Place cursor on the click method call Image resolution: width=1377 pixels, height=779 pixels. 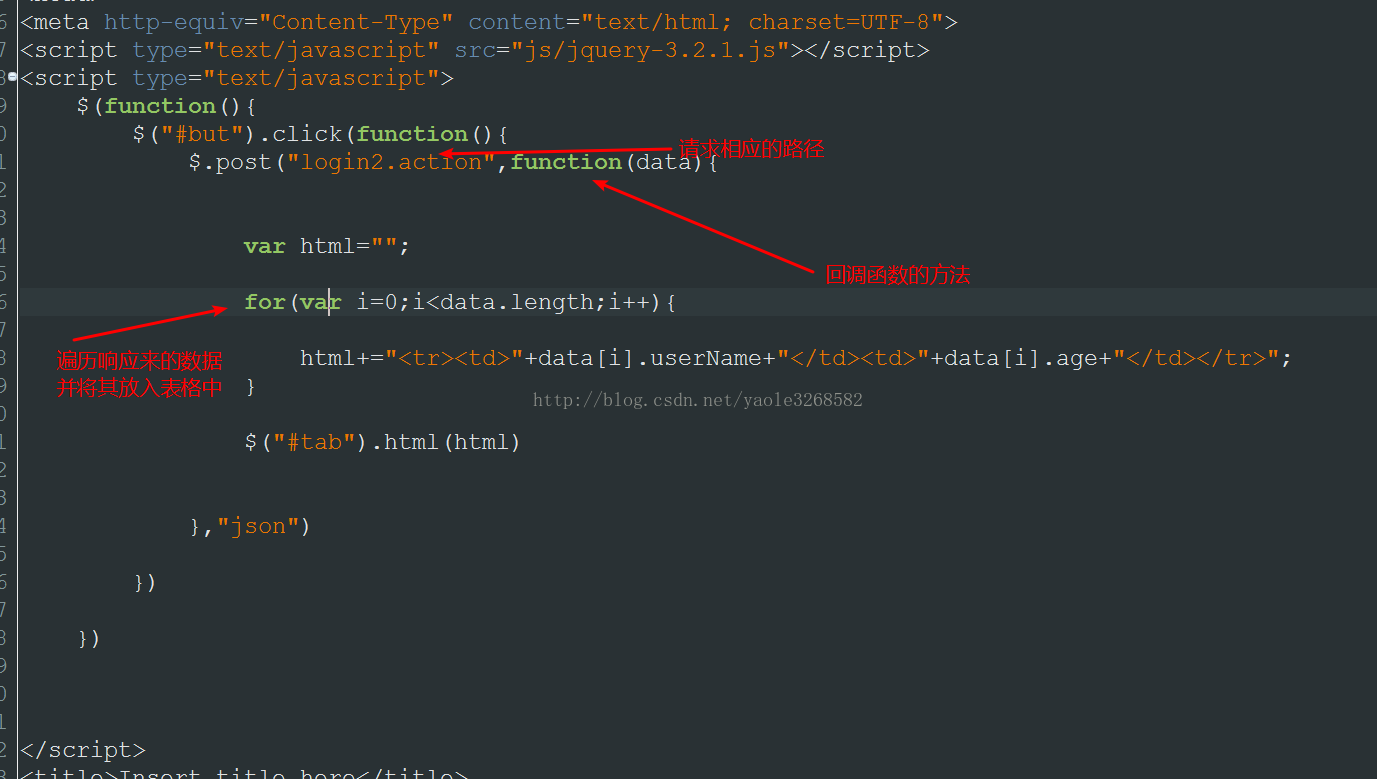tap(307, 134)
